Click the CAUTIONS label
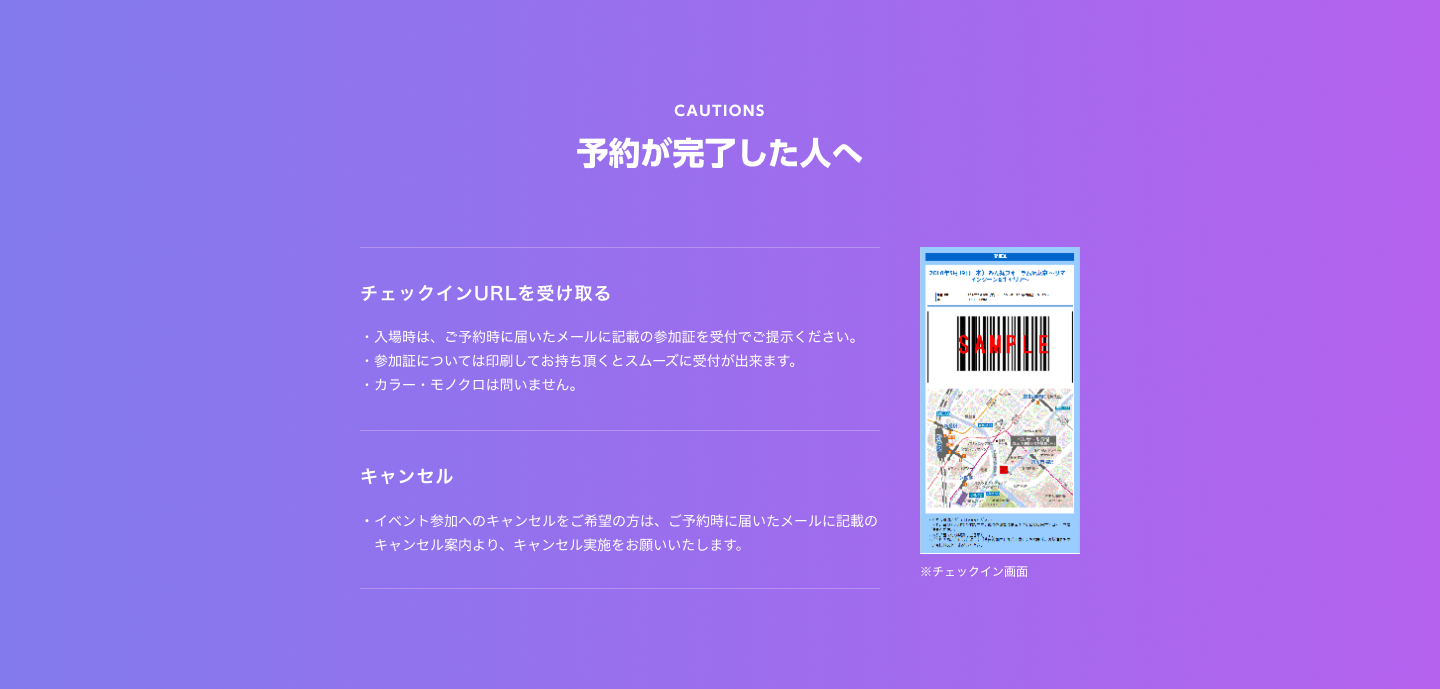1440x689 pixels. 719,111
